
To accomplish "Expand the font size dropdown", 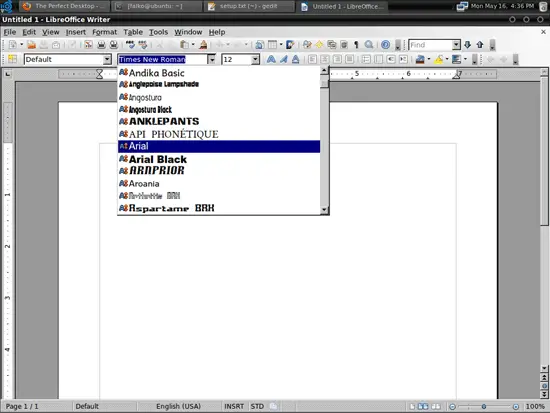I will click(255, 59).
